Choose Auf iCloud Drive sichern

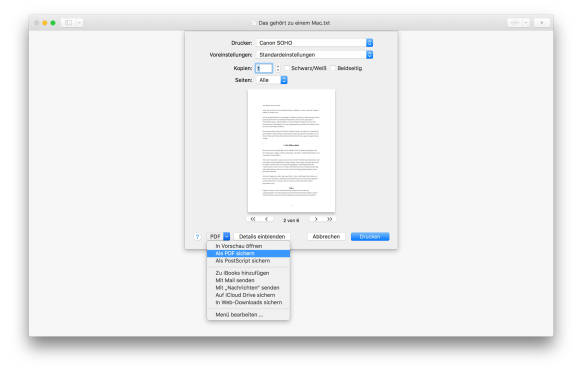pos(248,295)
